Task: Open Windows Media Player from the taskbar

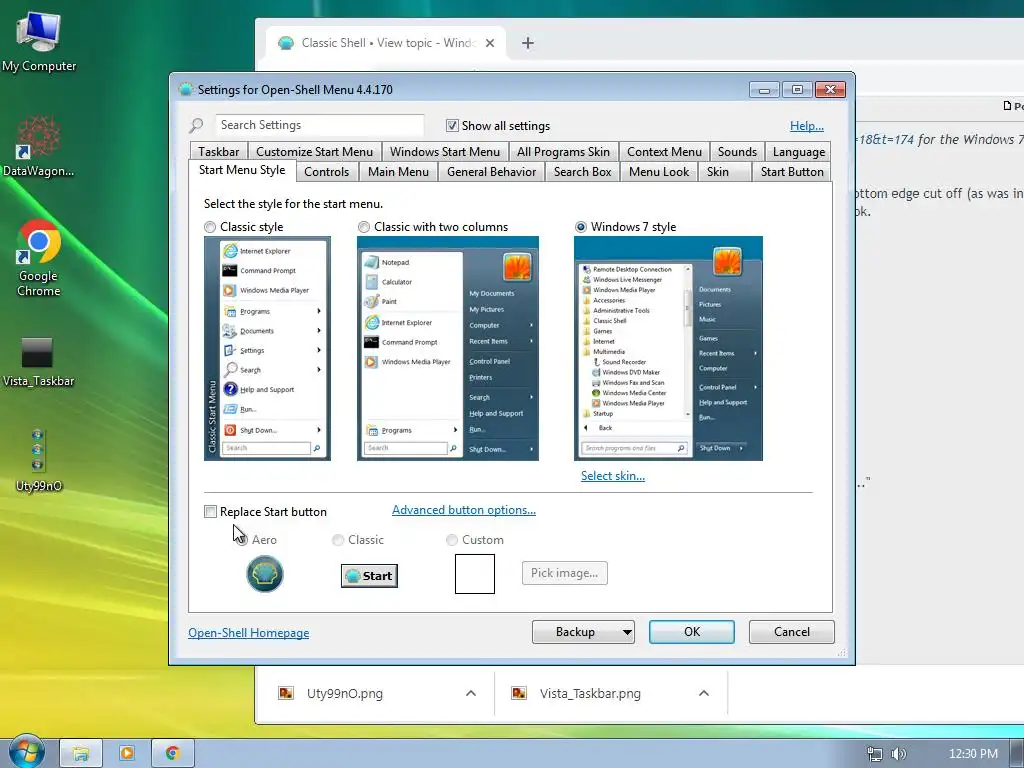Action: 127,753
